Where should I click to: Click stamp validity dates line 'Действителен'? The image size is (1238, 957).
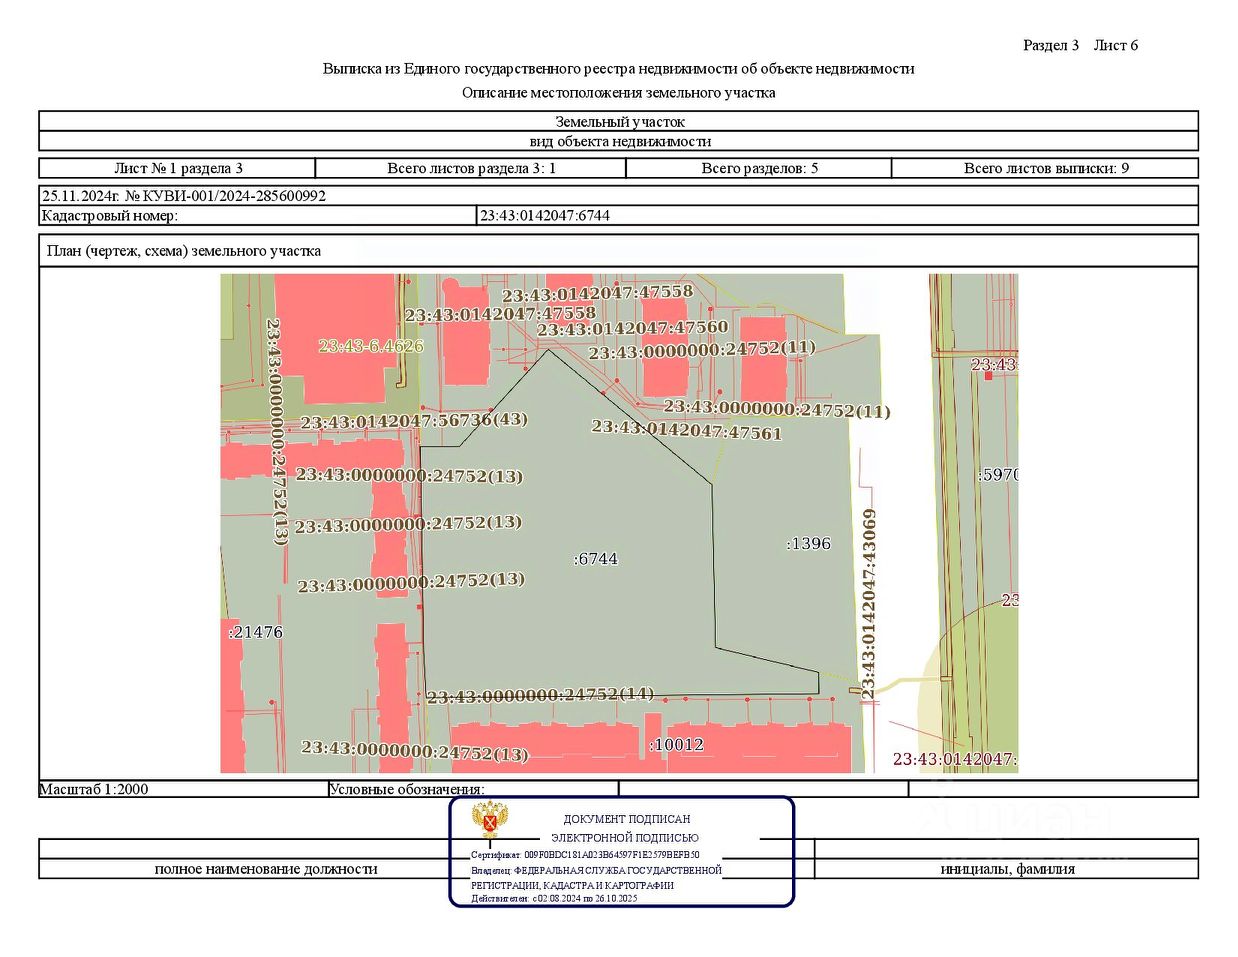(554, 898)
